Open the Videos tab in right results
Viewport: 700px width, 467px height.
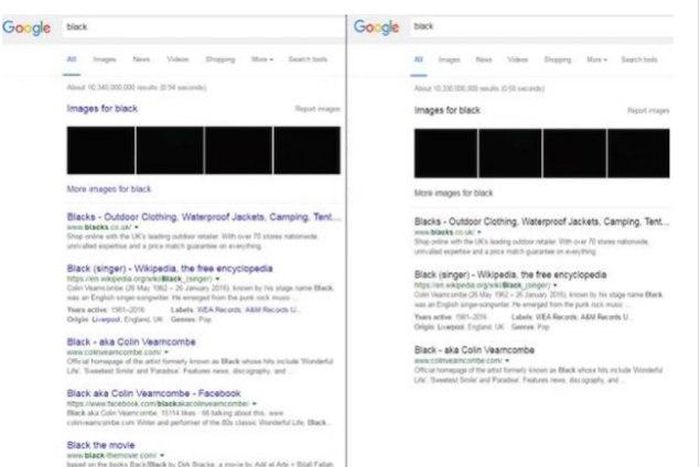(517, 59)
